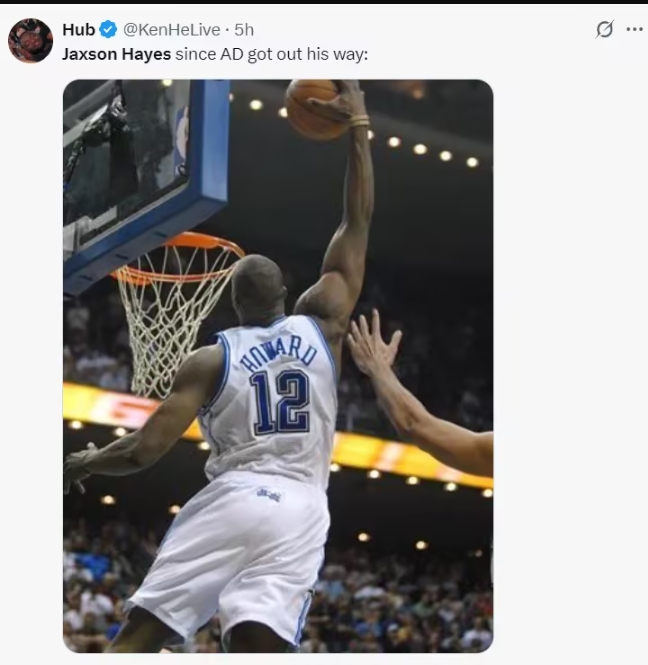The height and width of the screenshot is (665, 648).
Task: Open the three-dot More menu on tweet
Action: coord(634,29)
